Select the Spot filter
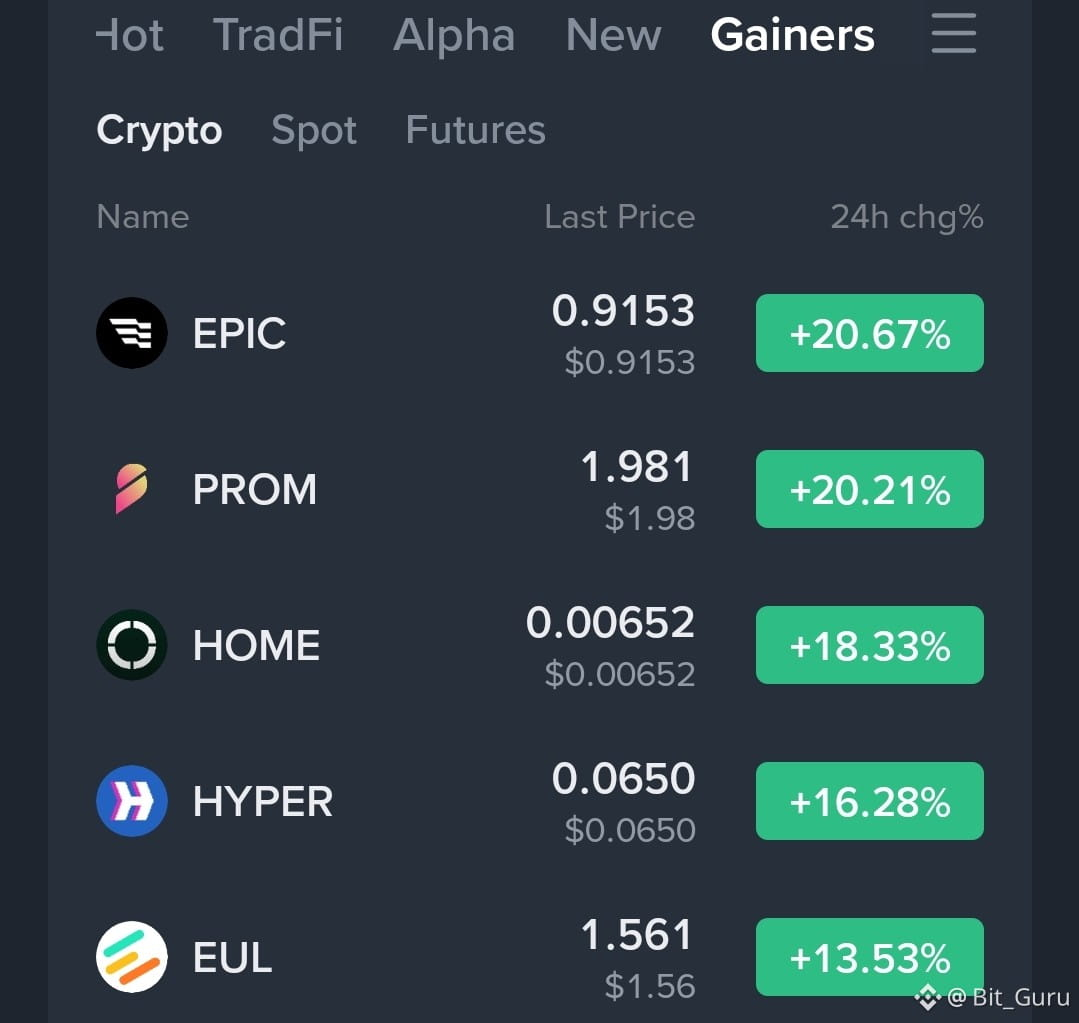This screenshot has height=1023, width=1079. click(x=314, y=130)
